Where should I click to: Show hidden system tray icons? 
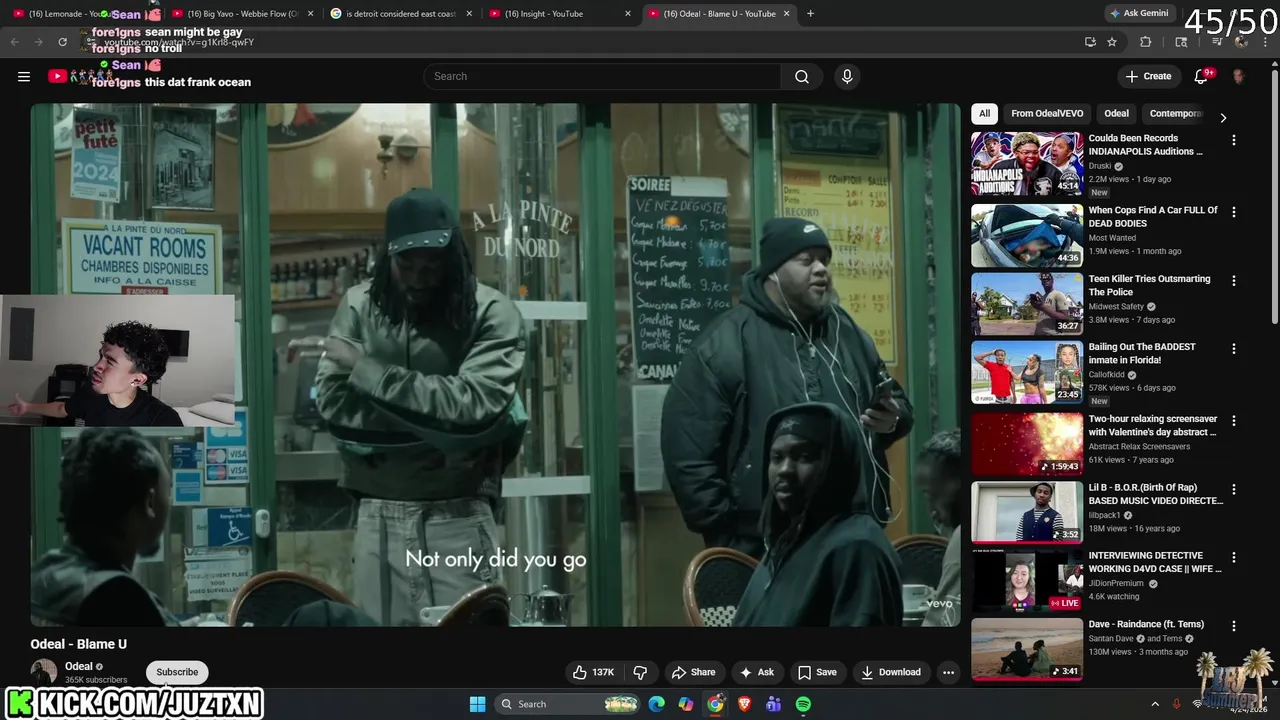[x=1155, y=704]
